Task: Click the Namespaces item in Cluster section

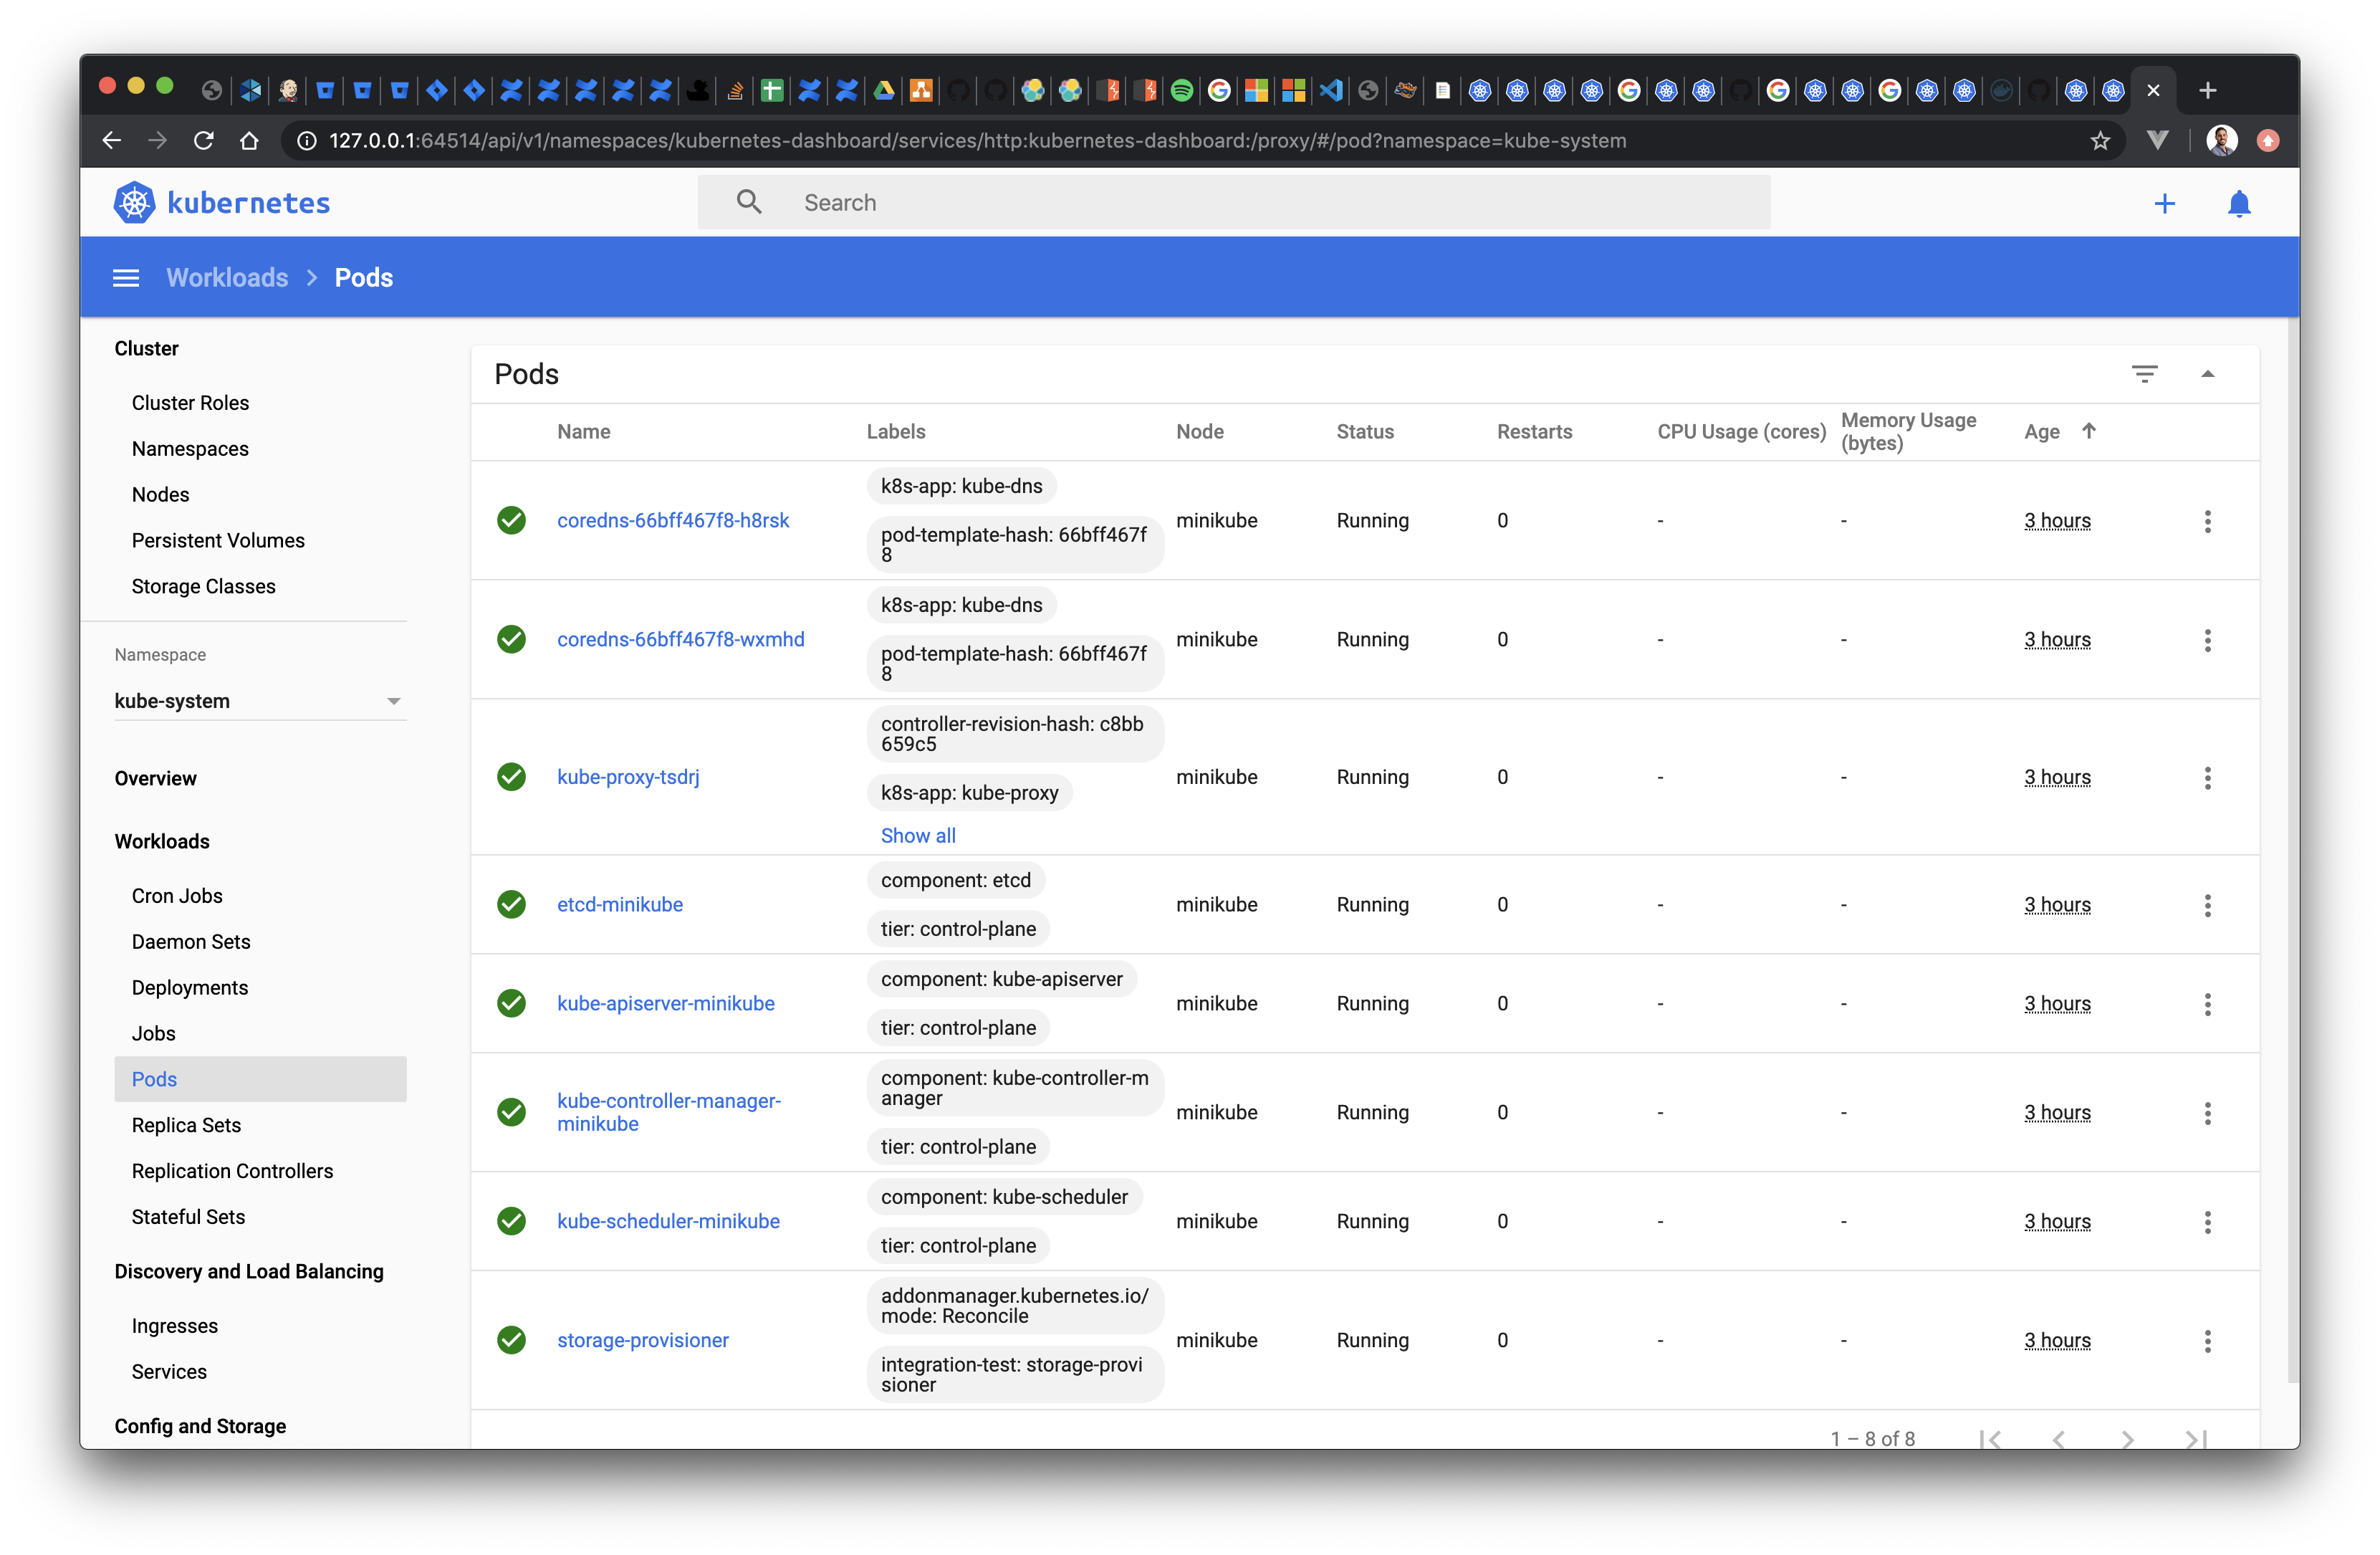Action: (191, 448)
